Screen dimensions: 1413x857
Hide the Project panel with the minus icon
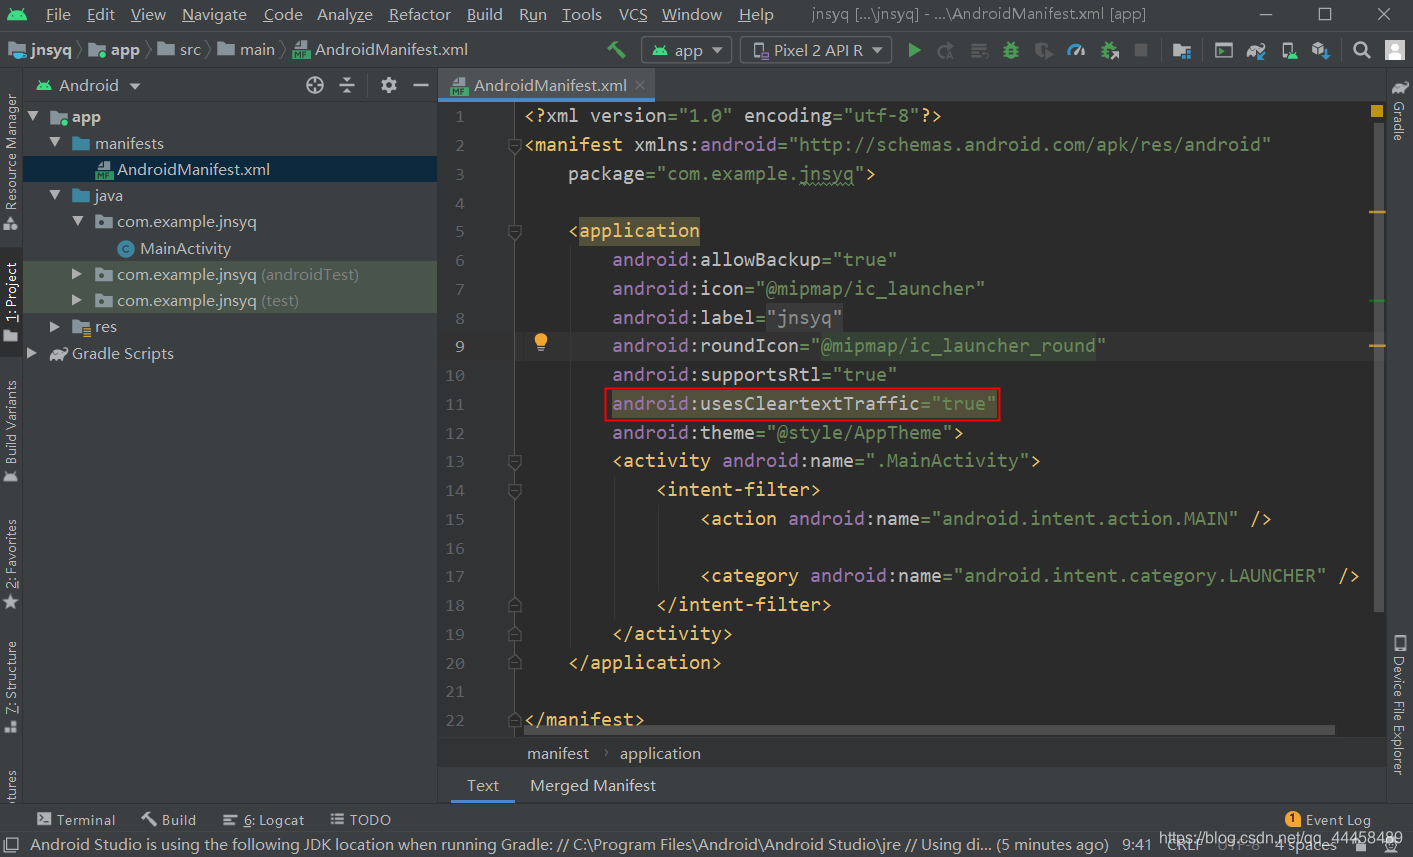click(421, 85)
